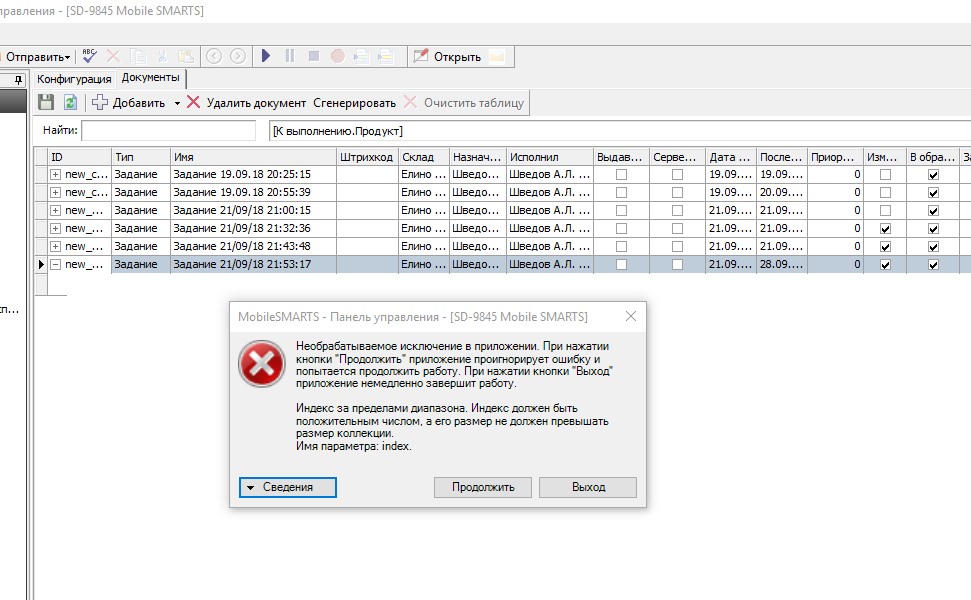Image resolution: width=971 pixels, height=600 pixels.
Task: Click the envelope icon right of Открыть
Action: tap(497, 56)
